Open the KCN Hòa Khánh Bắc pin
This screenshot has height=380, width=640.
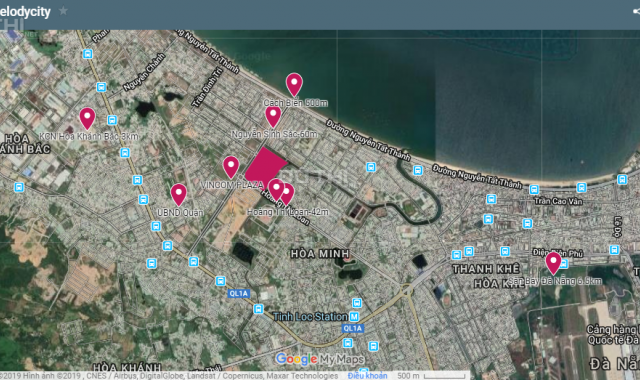coord(87,119)
